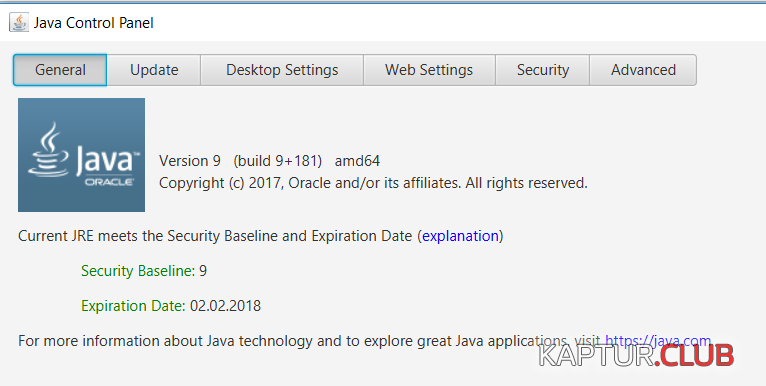Click the 'Version 9 (build 9+181) amd64' text
The image size is (766, 386).
click(x=270, y=161)
